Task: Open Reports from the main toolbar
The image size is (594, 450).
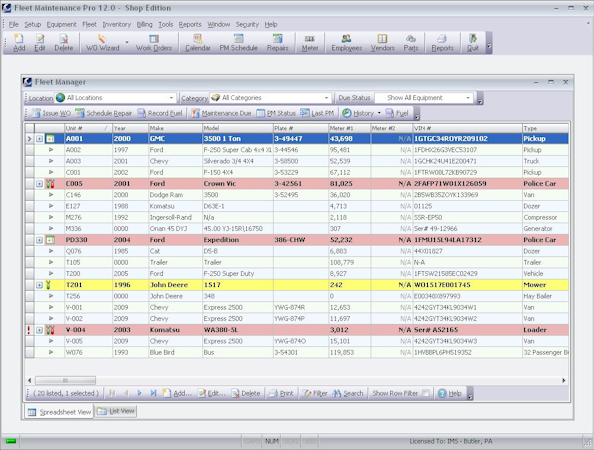Action: [442, 42]
